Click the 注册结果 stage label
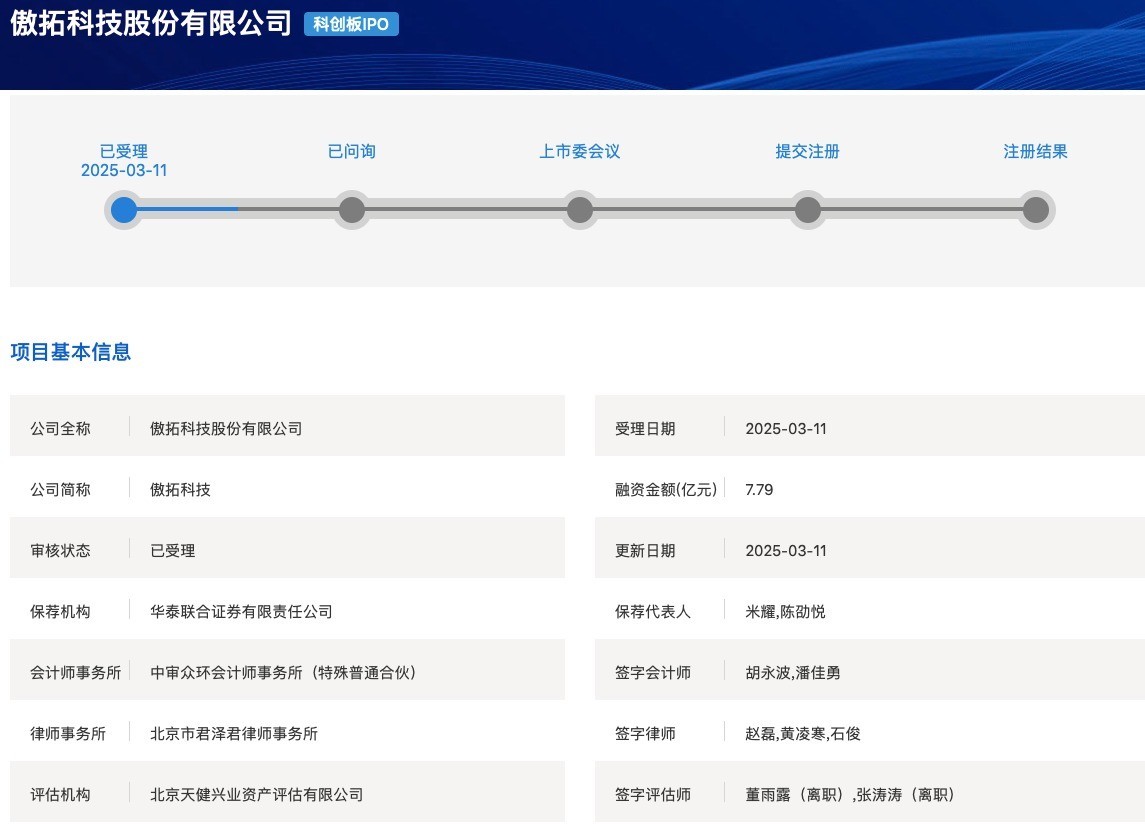Screen dimensions: 1145x828 coord(1036,152)
